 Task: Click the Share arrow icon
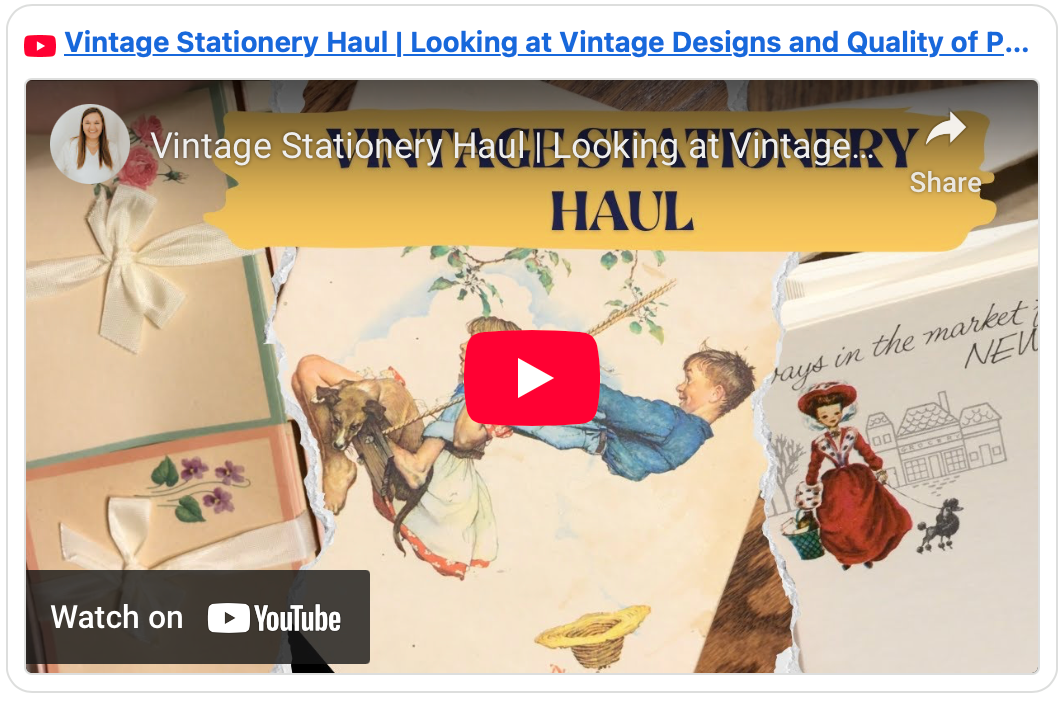coord(946,129)
